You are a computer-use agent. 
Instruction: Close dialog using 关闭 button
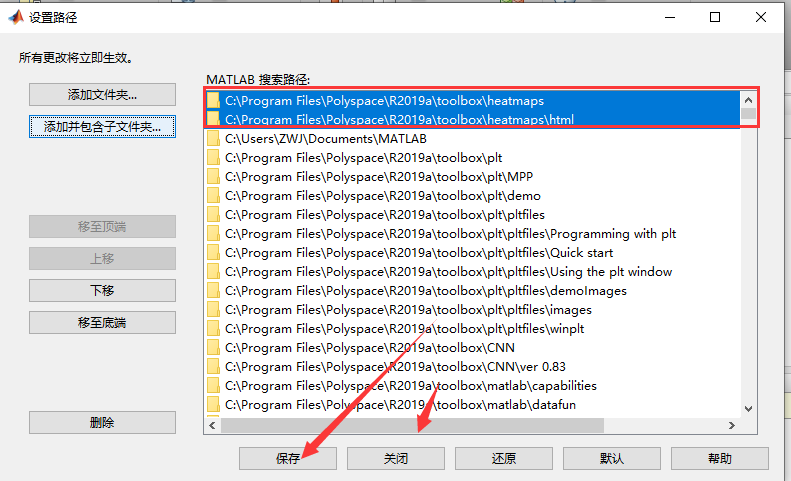(396, 458)
